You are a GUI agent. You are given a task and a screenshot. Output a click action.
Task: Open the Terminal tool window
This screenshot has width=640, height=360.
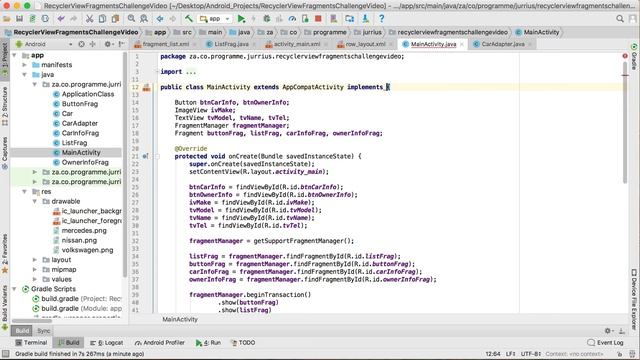(31, 342)
